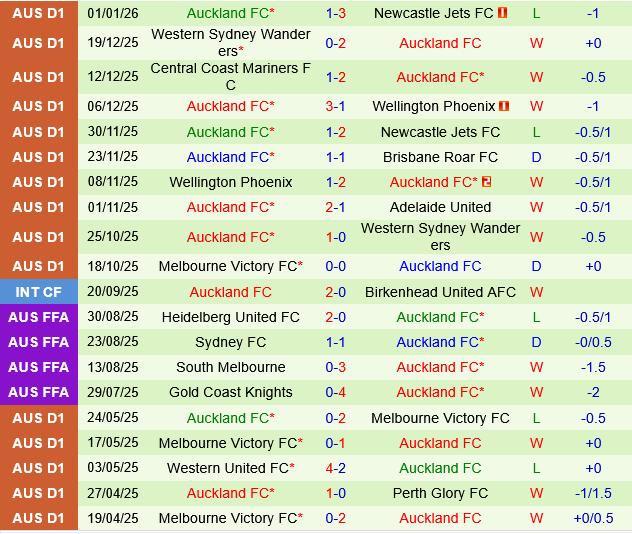Viewport: 632px width, 534px height.
Task: Click AUS FFA badge on Gold Coast Knights row
Action: point(39,392)
